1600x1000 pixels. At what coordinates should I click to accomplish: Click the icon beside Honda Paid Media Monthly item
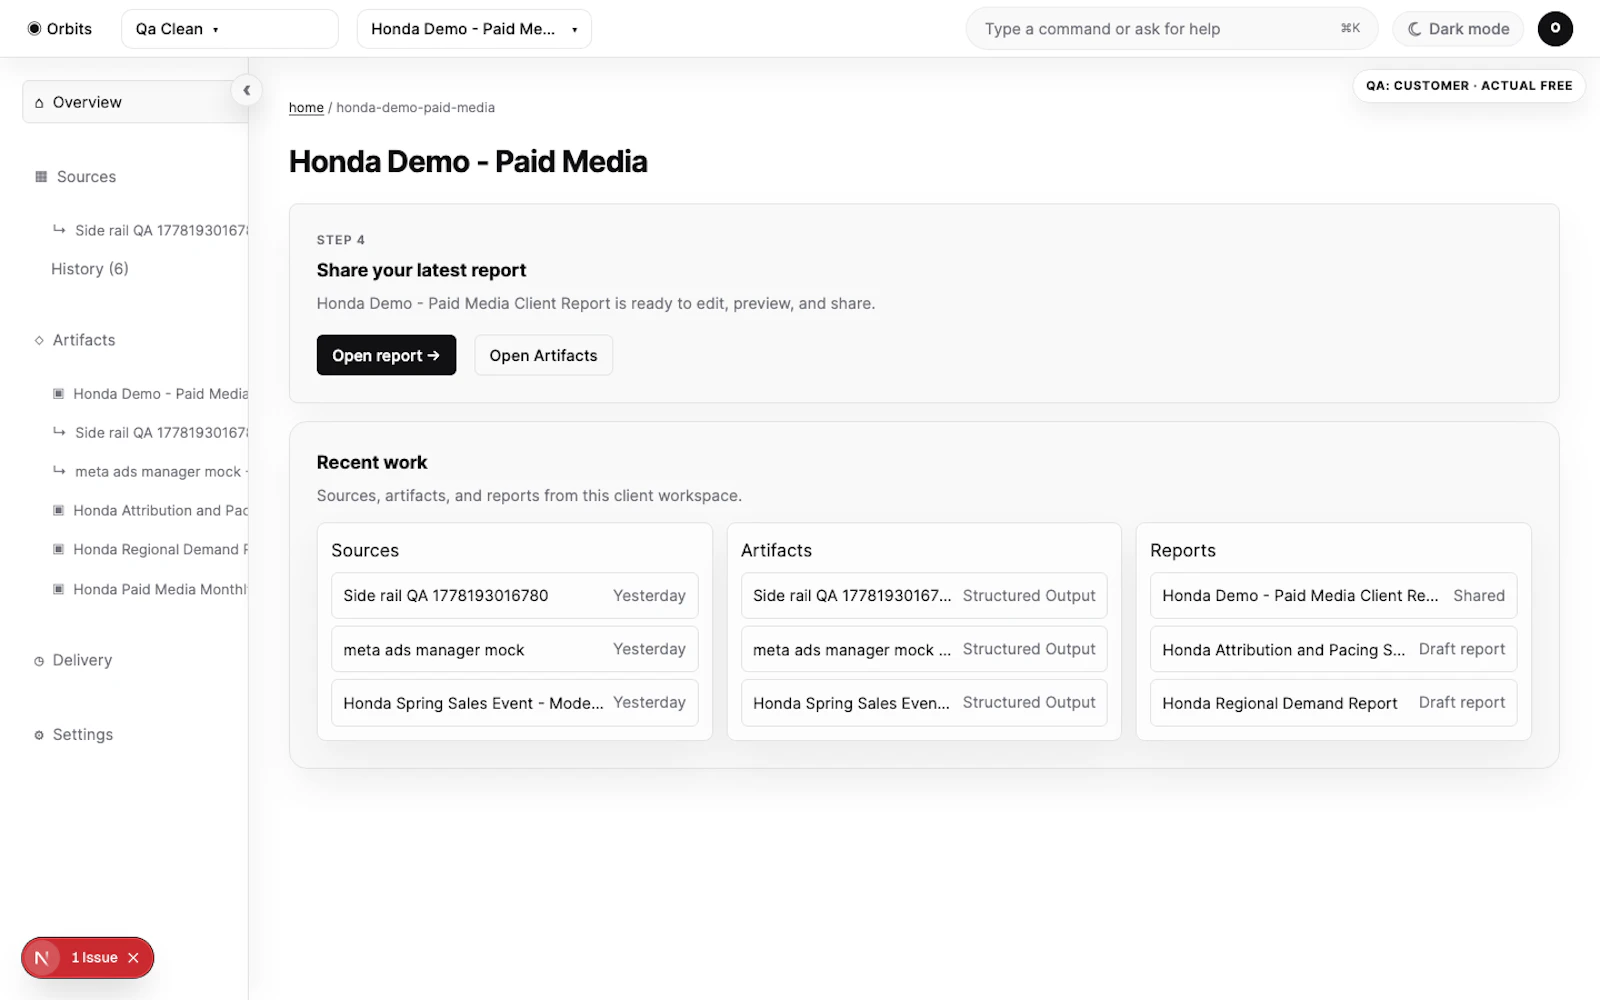(x=59, y=590)
